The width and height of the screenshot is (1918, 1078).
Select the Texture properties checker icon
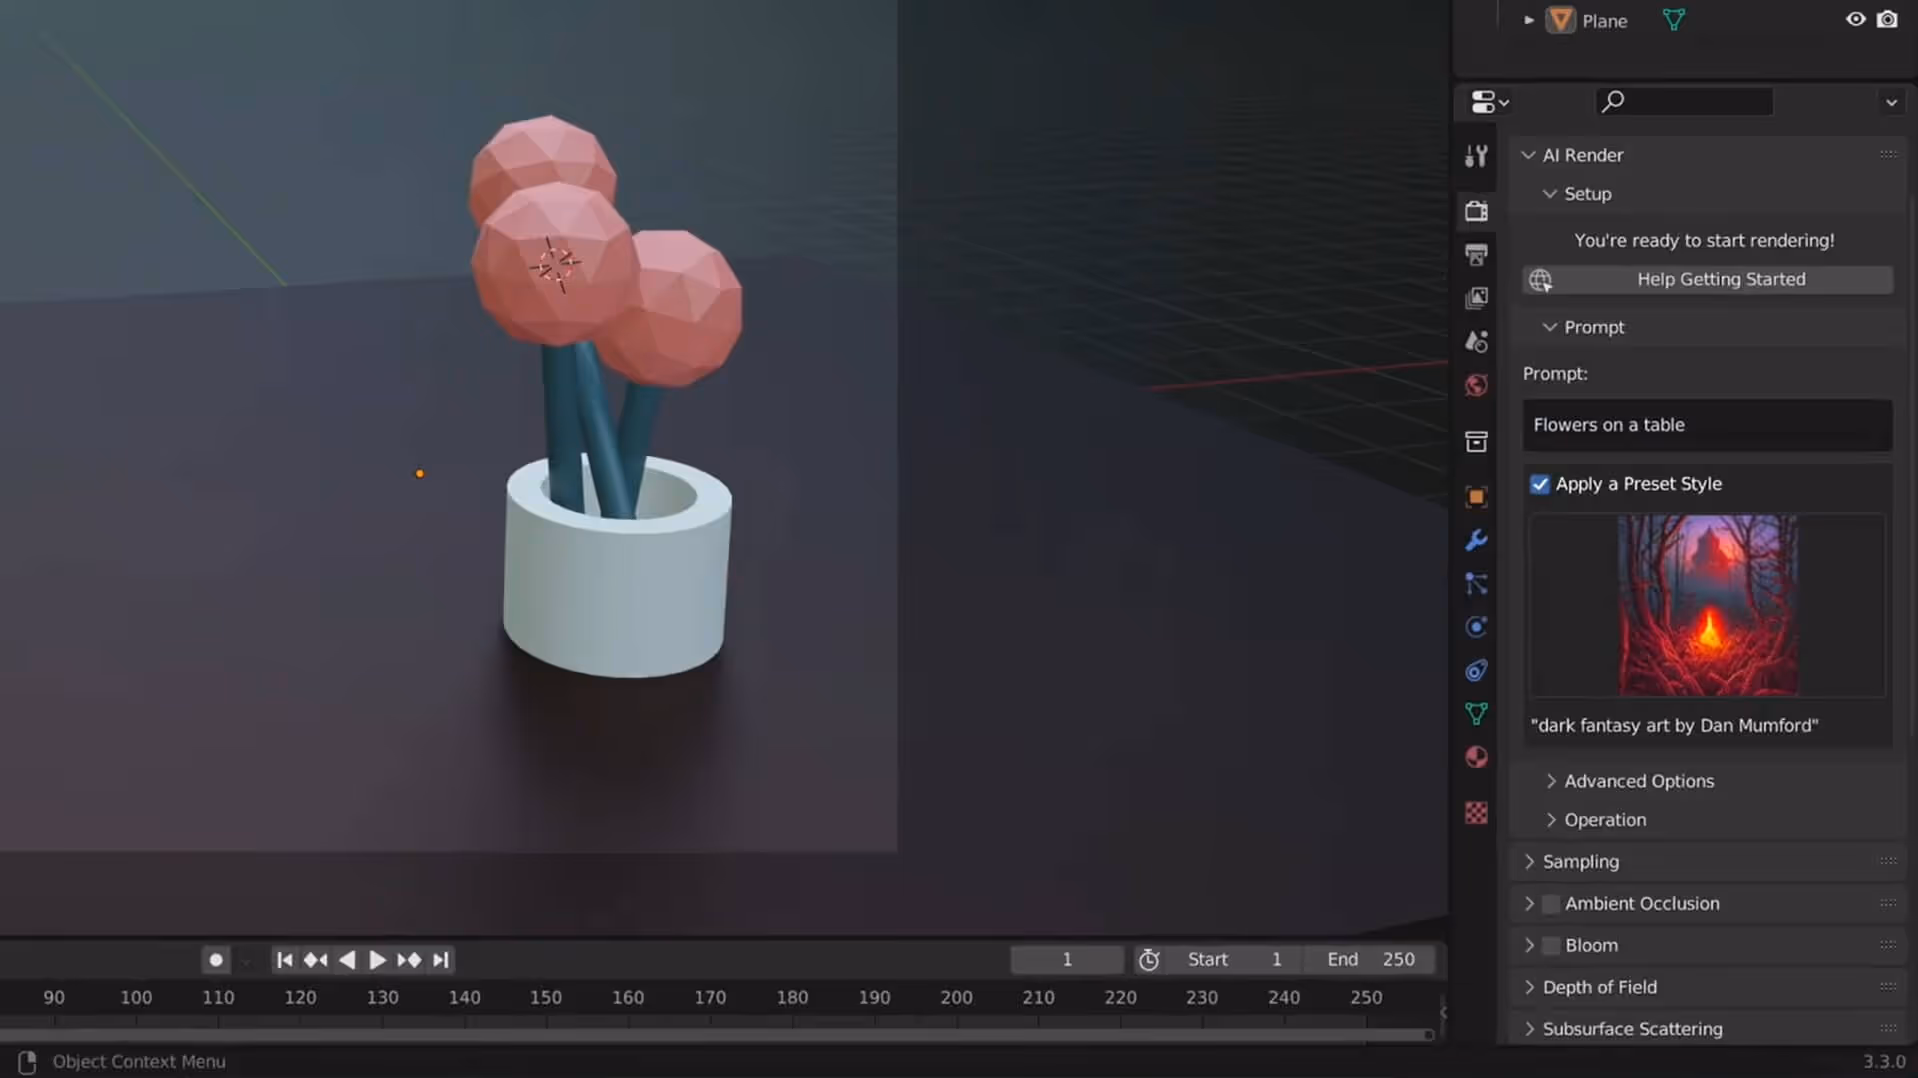1476,813
